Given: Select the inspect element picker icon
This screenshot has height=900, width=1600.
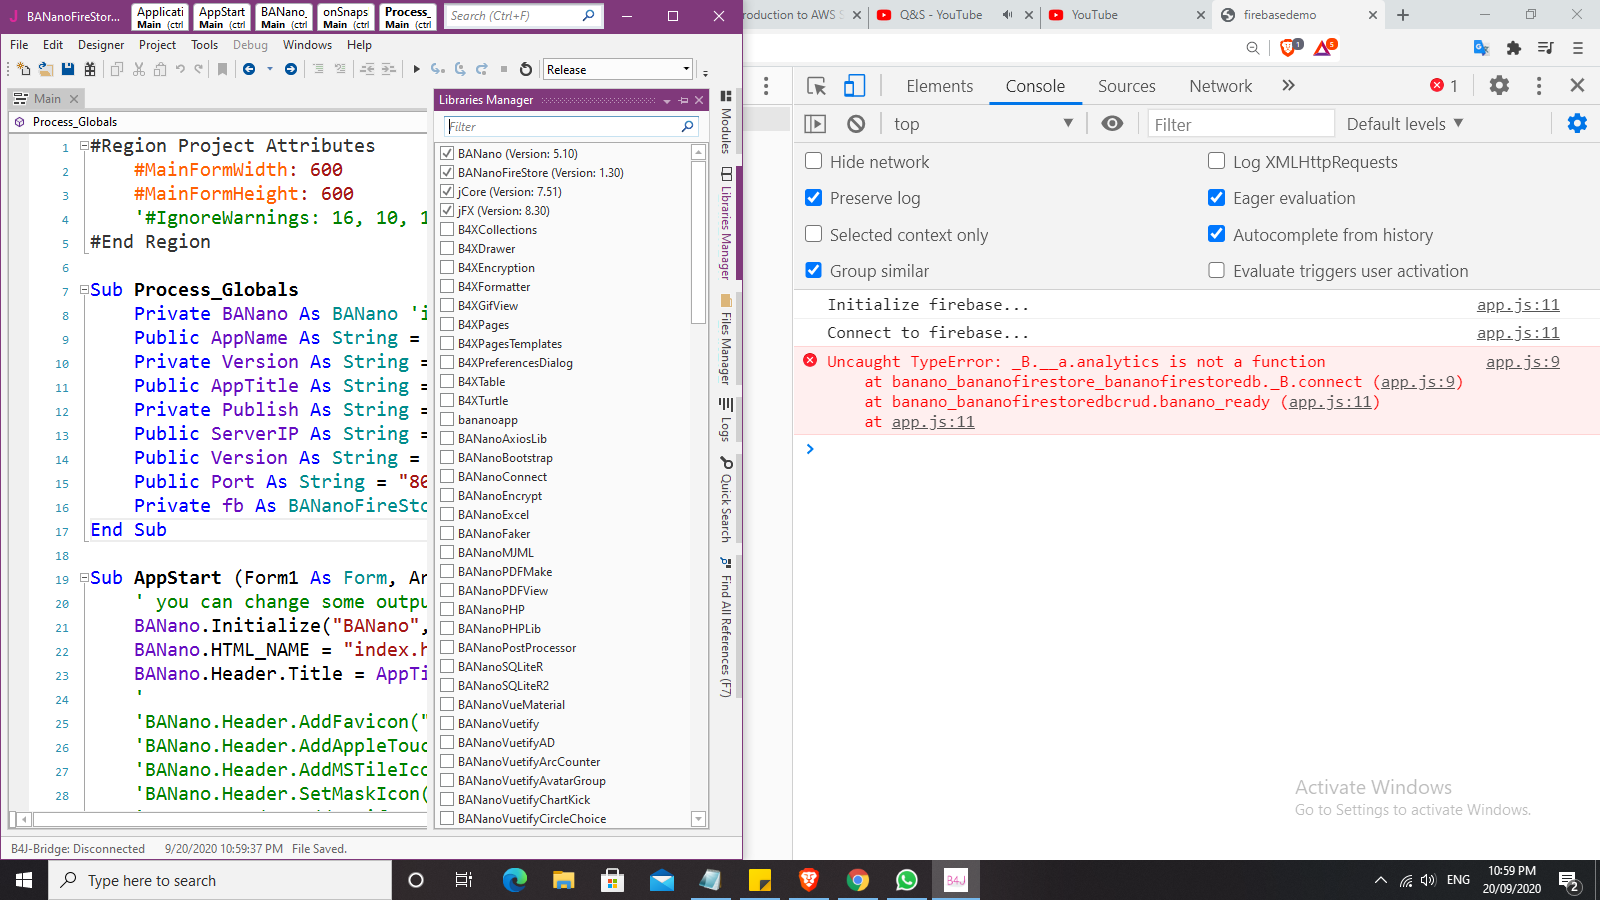Looking at the screenshot, I should tap(816, 86).
